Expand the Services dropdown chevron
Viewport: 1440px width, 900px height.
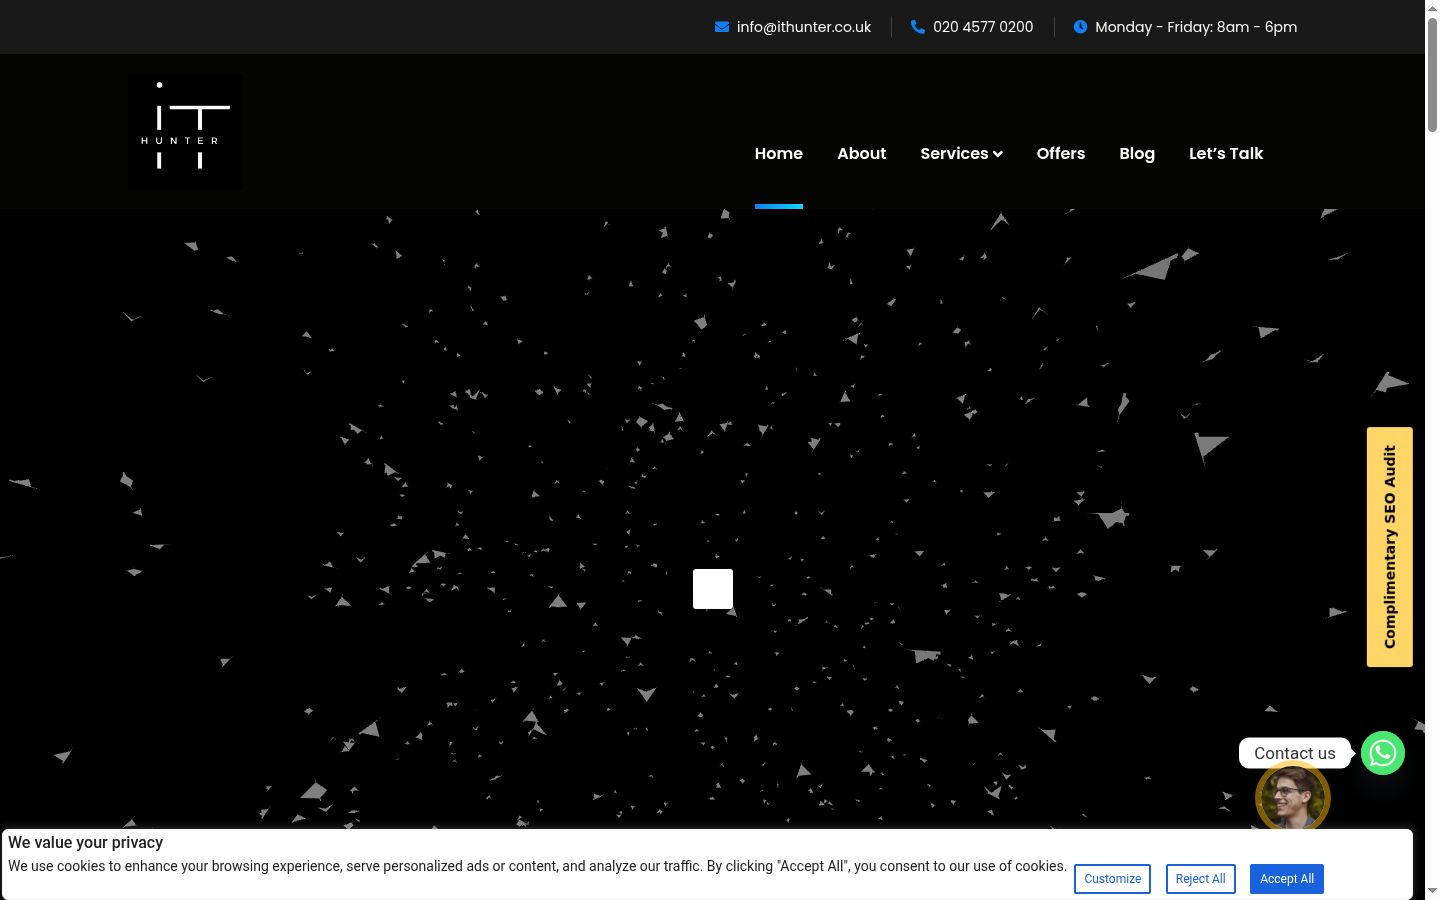(x=998, y=154)
